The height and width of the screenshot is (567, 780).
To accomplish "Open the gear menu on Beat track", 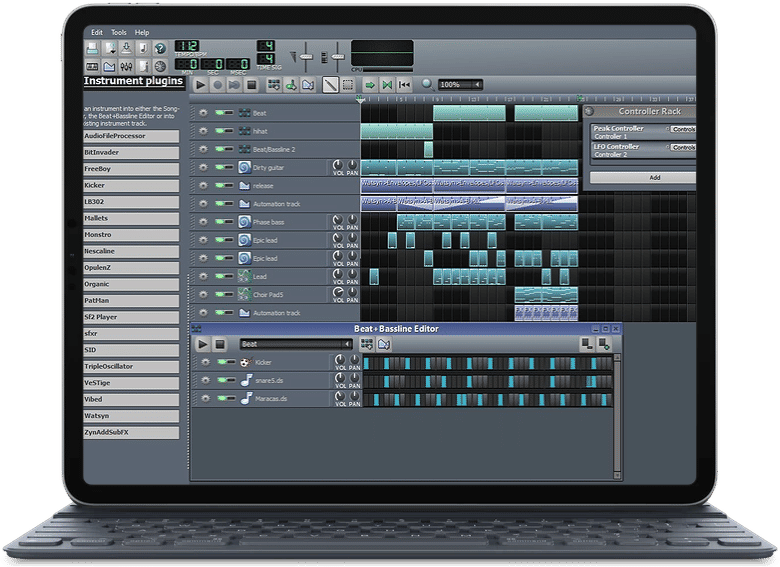I will point(203,113).
